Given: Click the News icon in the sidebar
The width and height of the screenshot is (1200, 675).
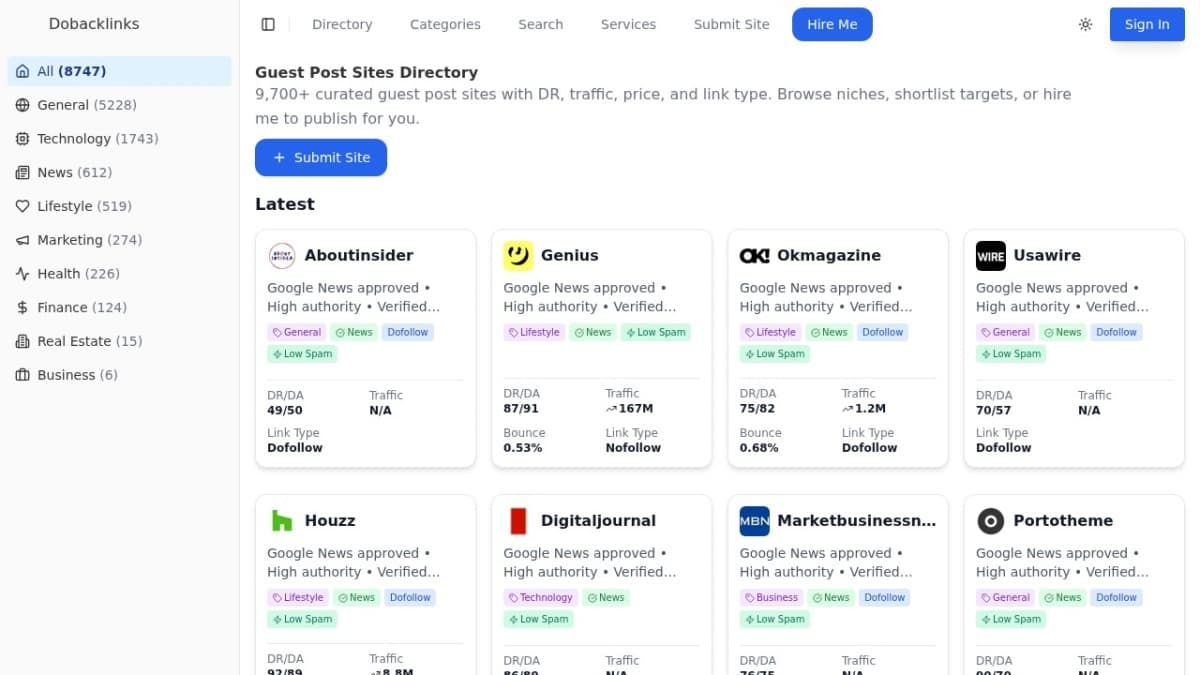Looking at the screenshot, I should tap(22, 172).
